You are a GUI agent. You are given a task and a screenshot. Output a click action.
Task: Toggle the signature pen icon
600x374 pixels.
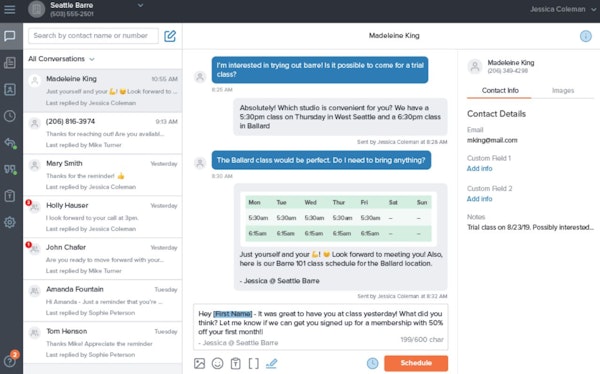[x=271, y=363]
